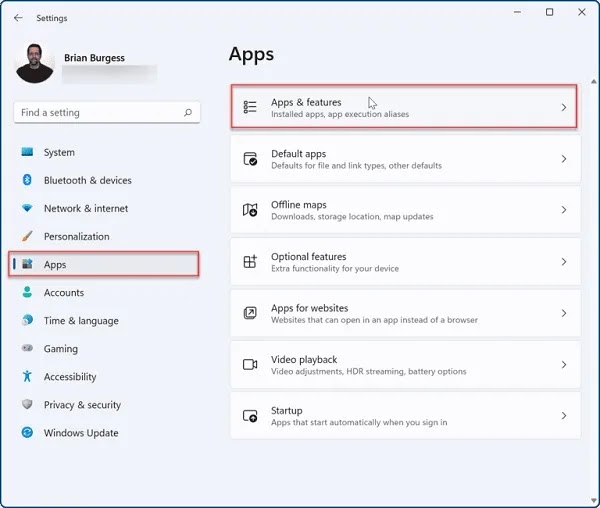Minimize the Settings window

point(517,12)
